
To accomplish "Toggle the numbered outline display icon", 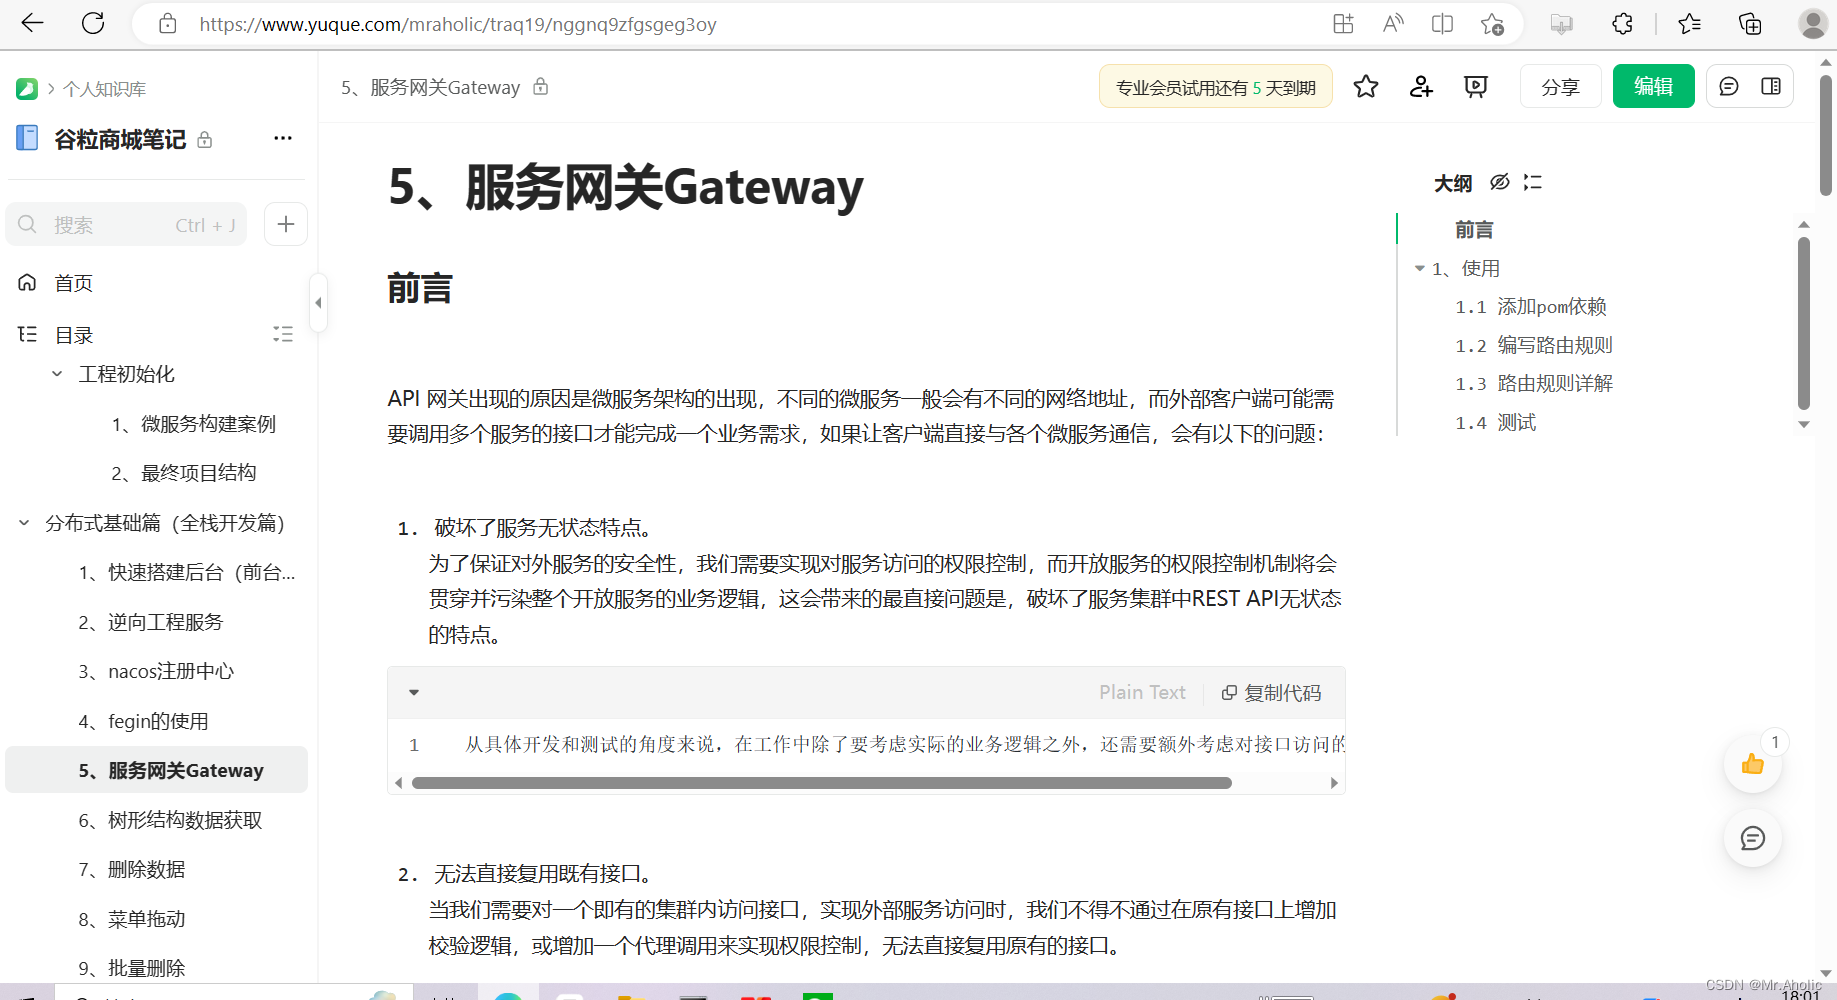I will (1532, 182).
